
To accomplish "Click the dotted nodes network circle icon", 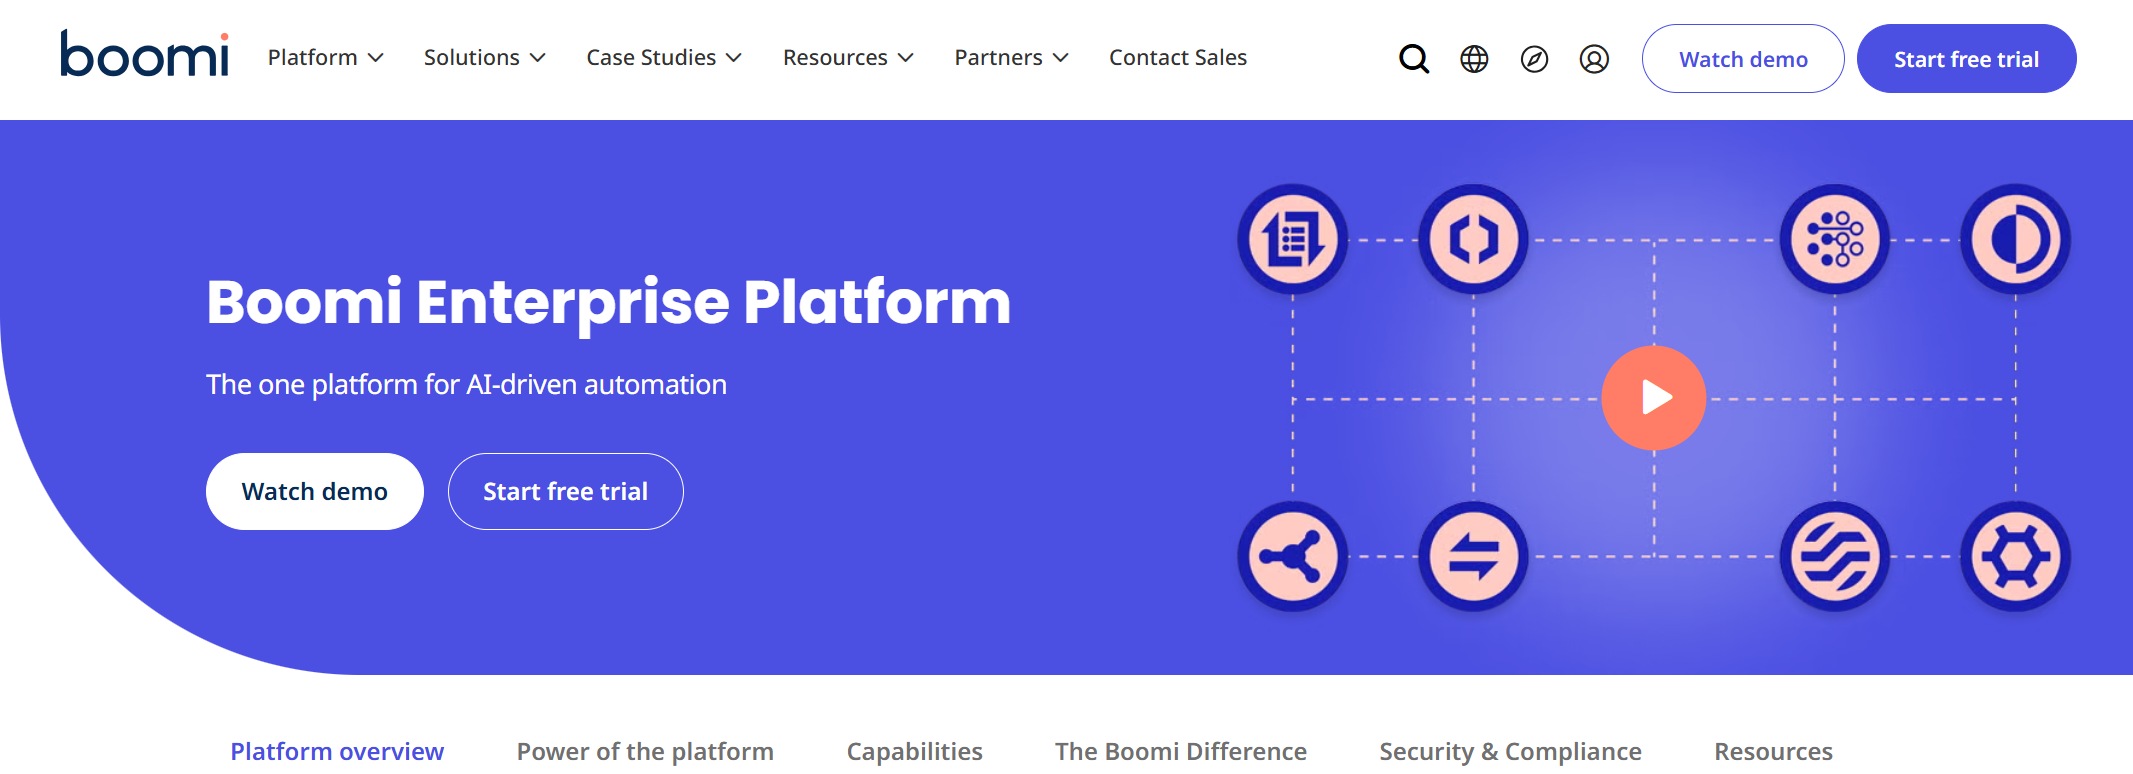I will tap(1835, 240).
